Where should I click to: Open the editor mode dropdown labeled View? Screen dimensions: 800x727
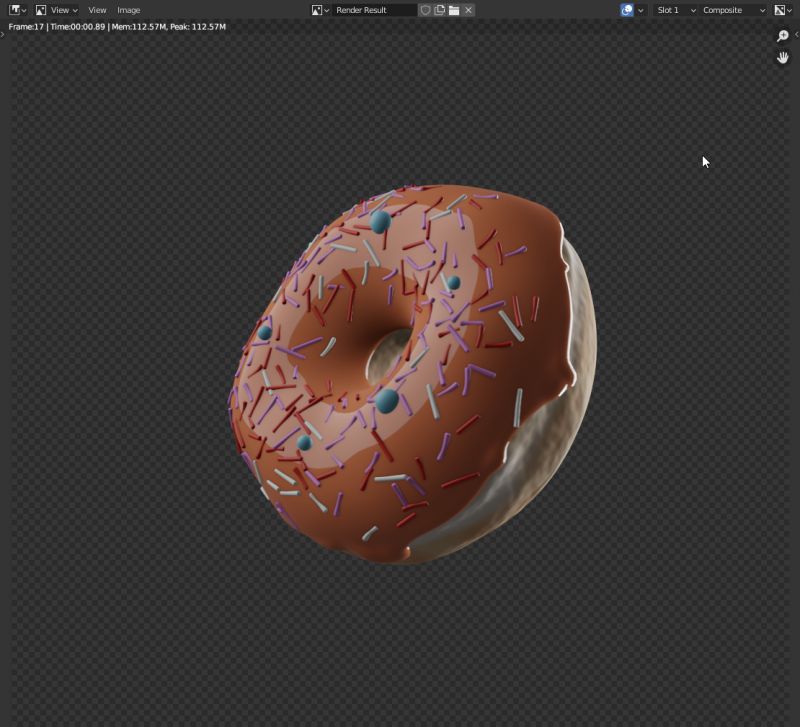[x=58, y=10]
